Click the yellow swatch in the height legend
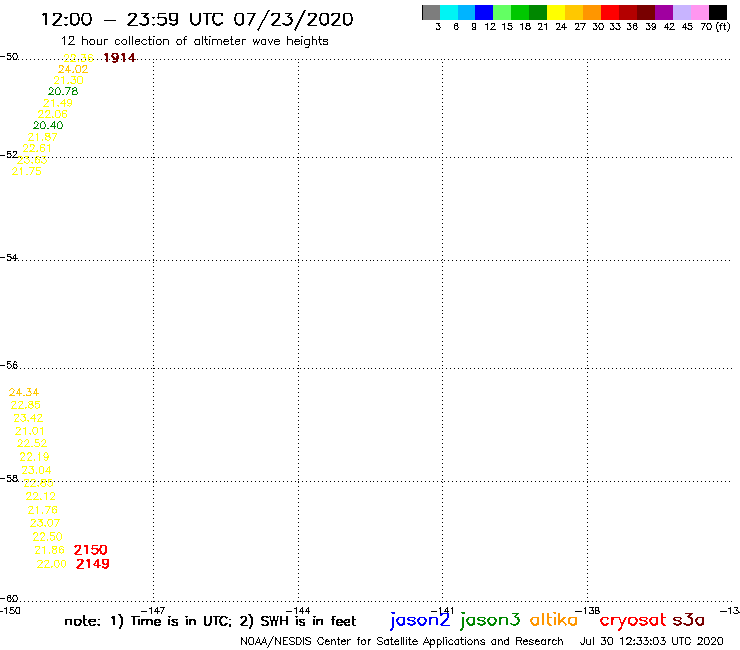The width and height of the screenshot is (740, 650). (555, 12)
